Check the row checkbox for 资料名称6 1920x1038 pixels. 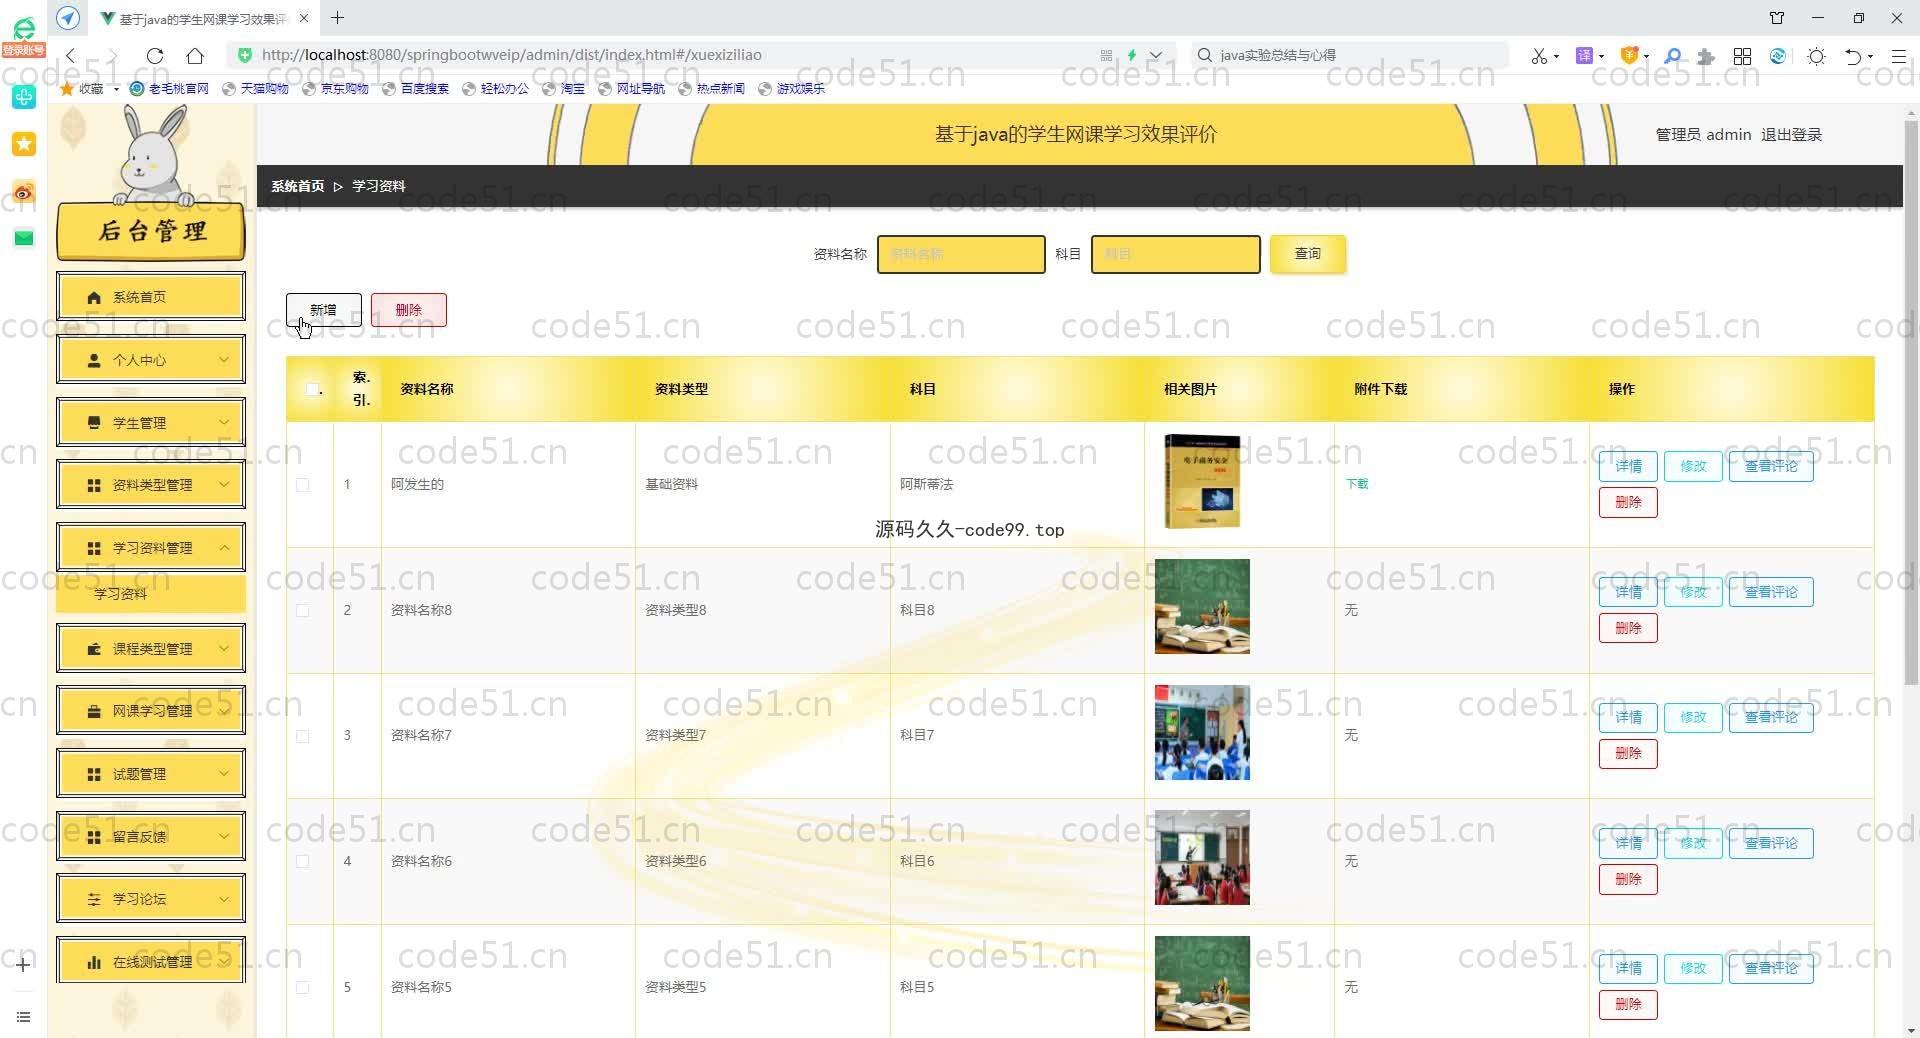pos(302,861)
